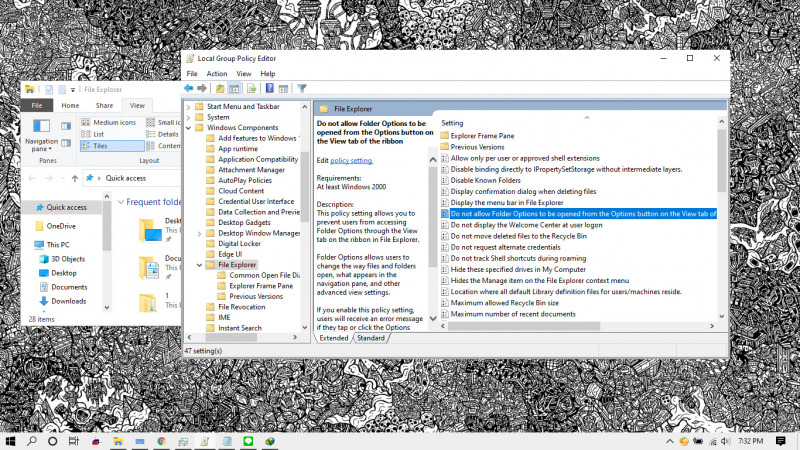Click the taskbar Search magnifier icon
Image resolution: width=800 pixels, height=450 pixels.
tap(32, 441)
